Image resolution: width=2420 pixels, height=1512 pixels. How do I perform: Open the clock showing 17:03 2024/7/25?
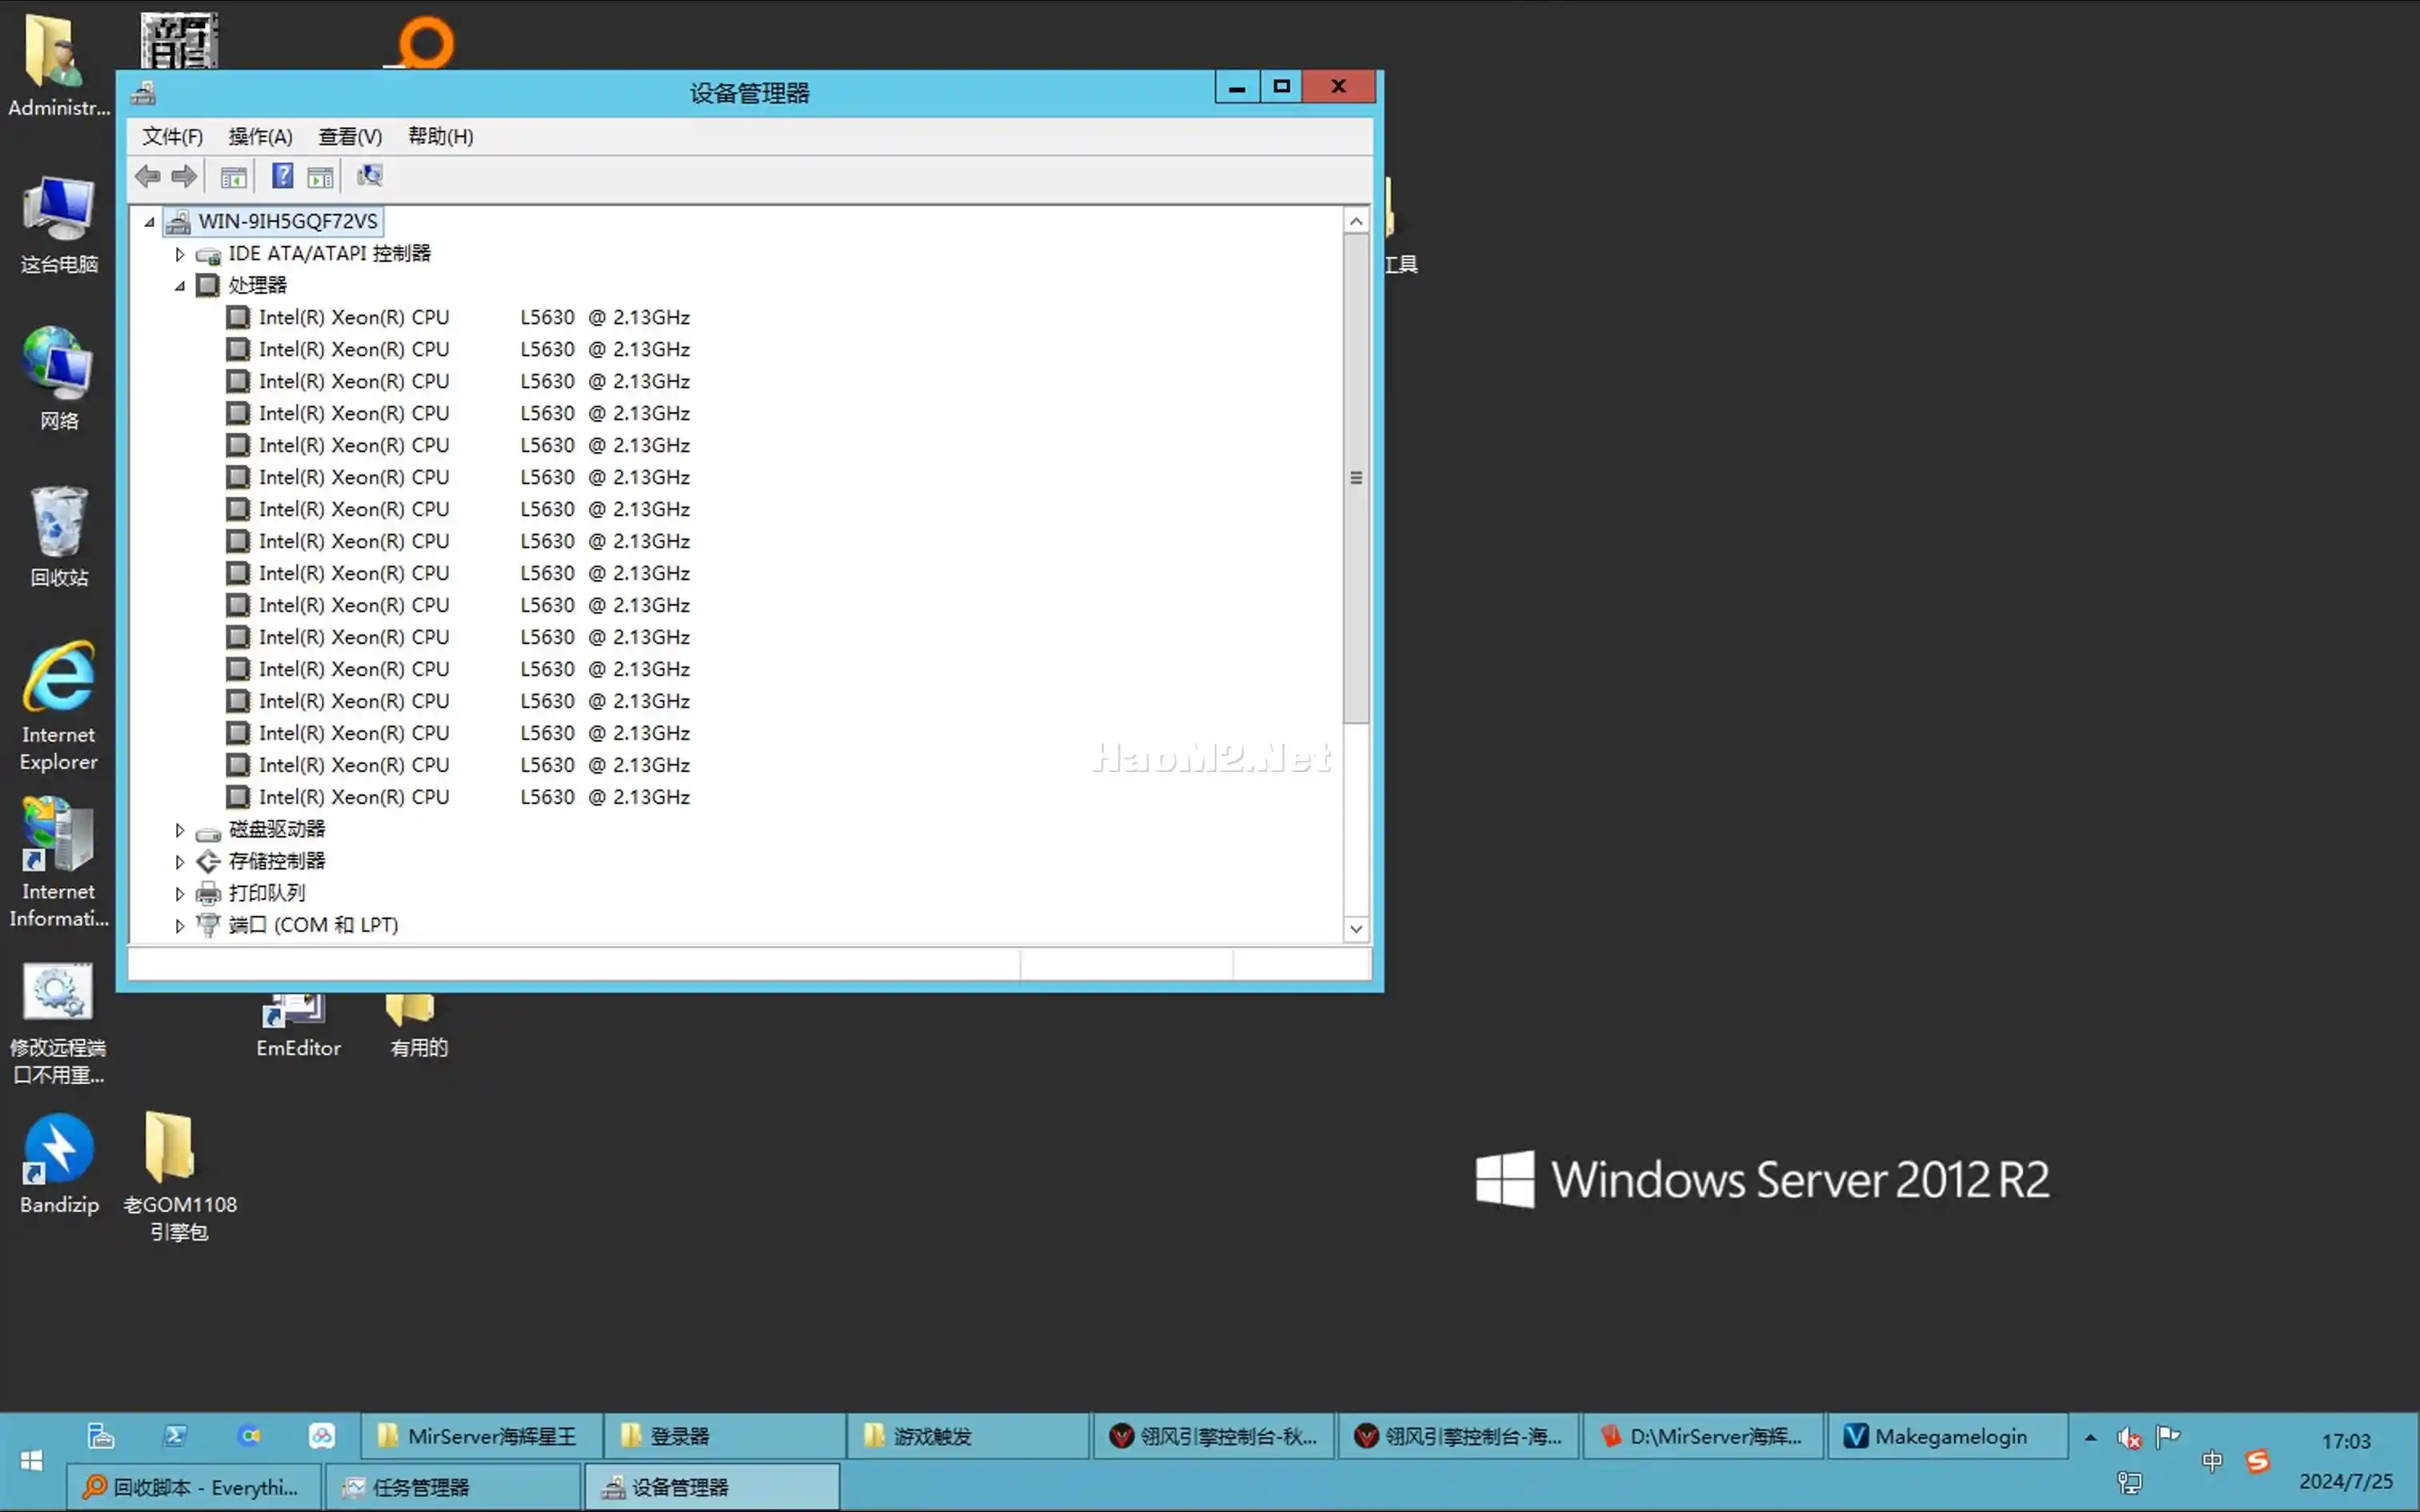(2346, 1461)
